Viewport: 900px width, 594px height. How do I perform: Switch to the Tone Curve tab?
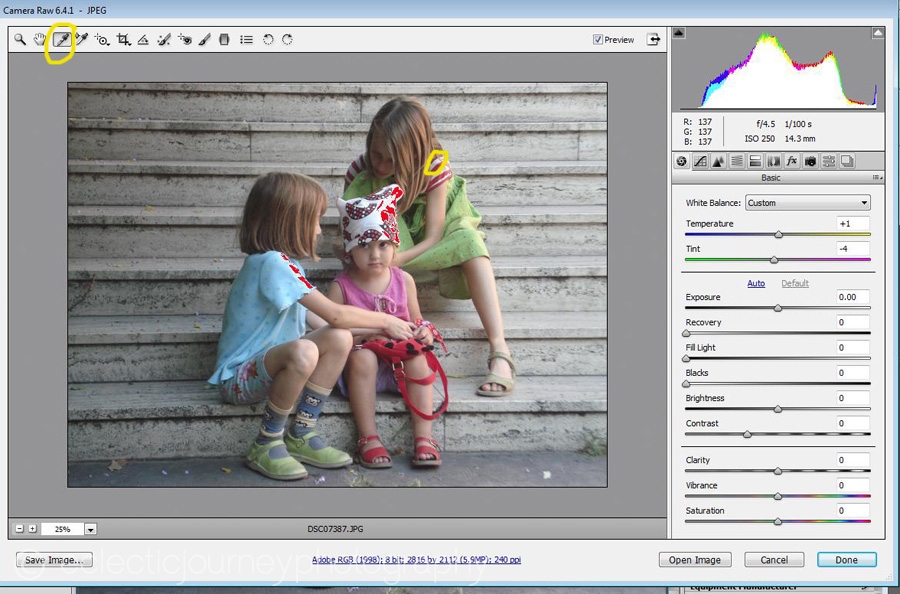[x=700, y=161]
